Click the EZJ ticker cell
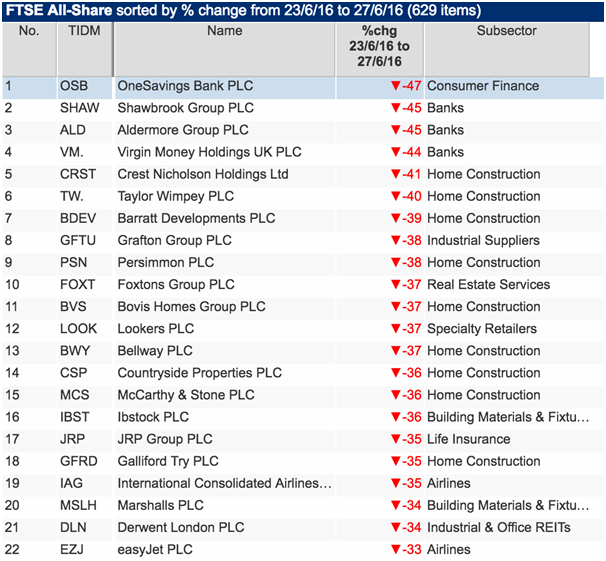The height and width of the screenshot is (561, 606). click(x=71, y=549)
